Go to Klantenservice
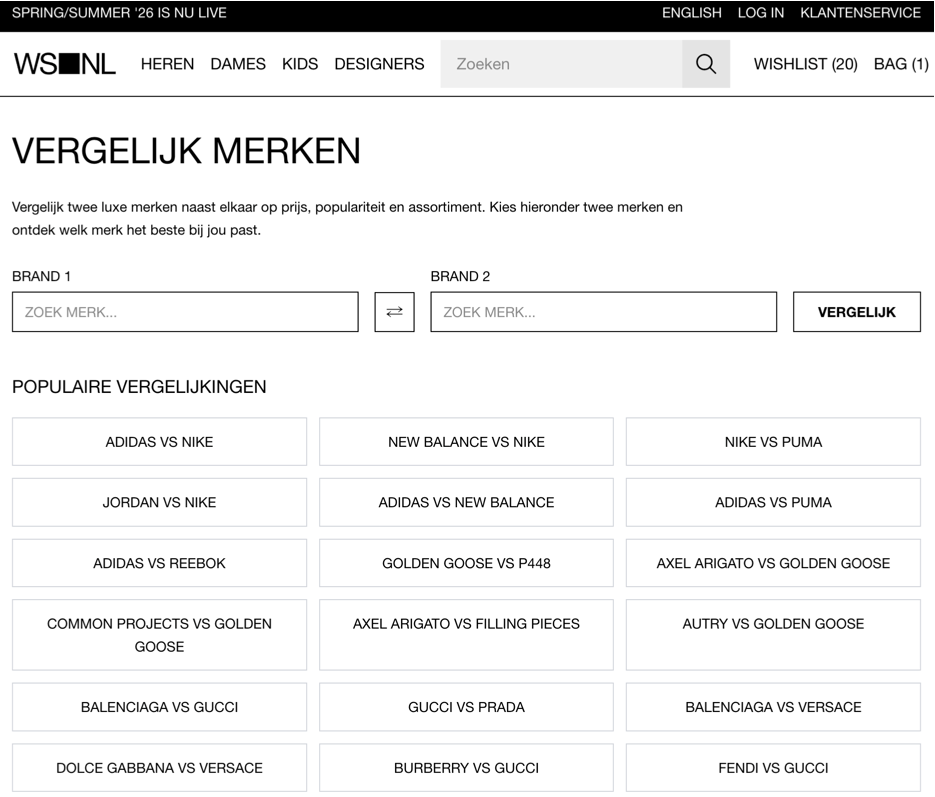 pyautogui.click(x=860, y=13)
